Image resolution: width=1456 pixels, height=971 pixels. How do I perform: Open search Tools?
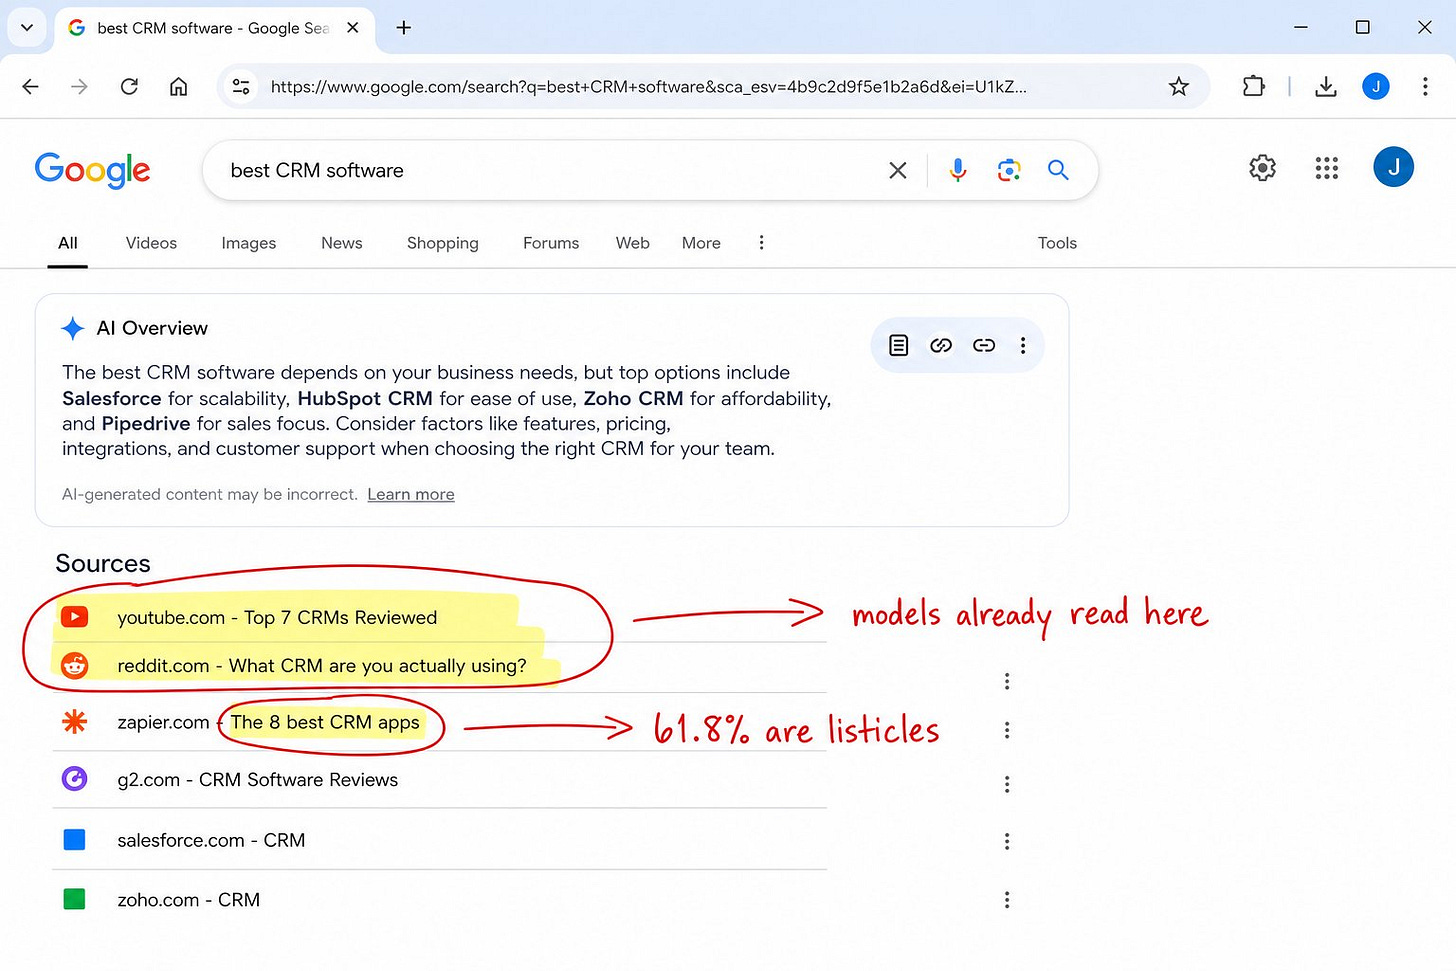(1057, 243)
